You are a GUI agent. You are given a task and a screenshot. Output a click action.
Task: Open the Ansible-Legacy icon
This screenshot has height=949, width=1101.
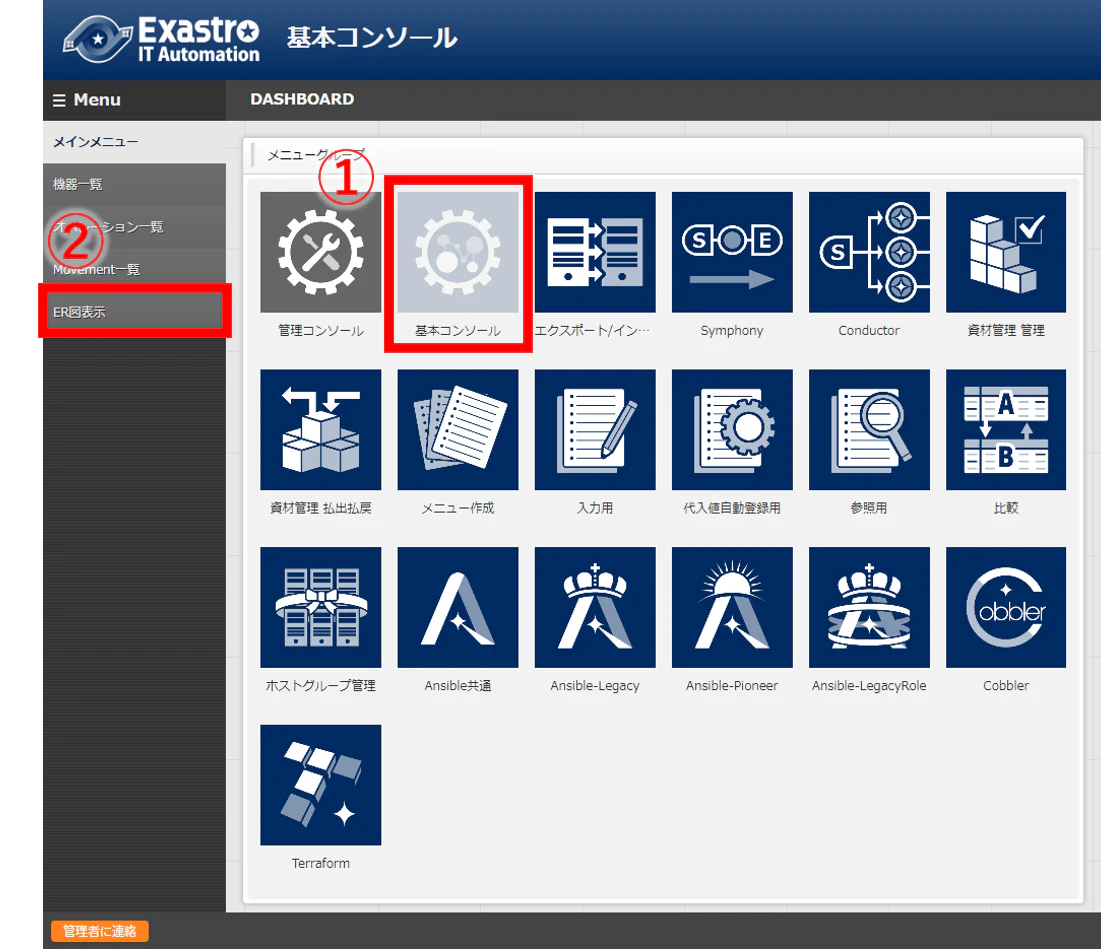595,607
